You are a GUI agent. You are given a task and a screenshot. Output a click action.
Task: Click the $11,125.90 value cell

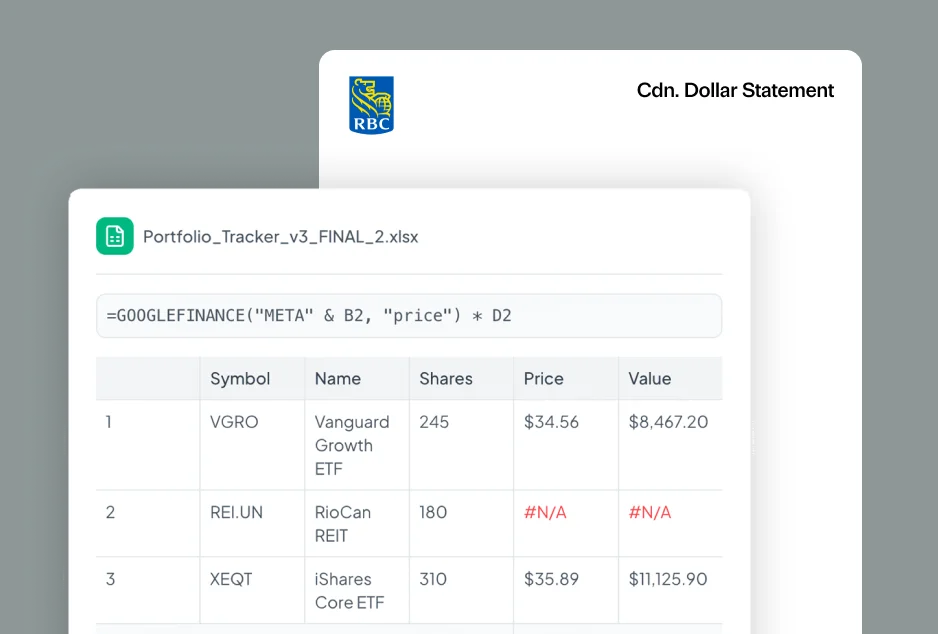pos(668,579)
